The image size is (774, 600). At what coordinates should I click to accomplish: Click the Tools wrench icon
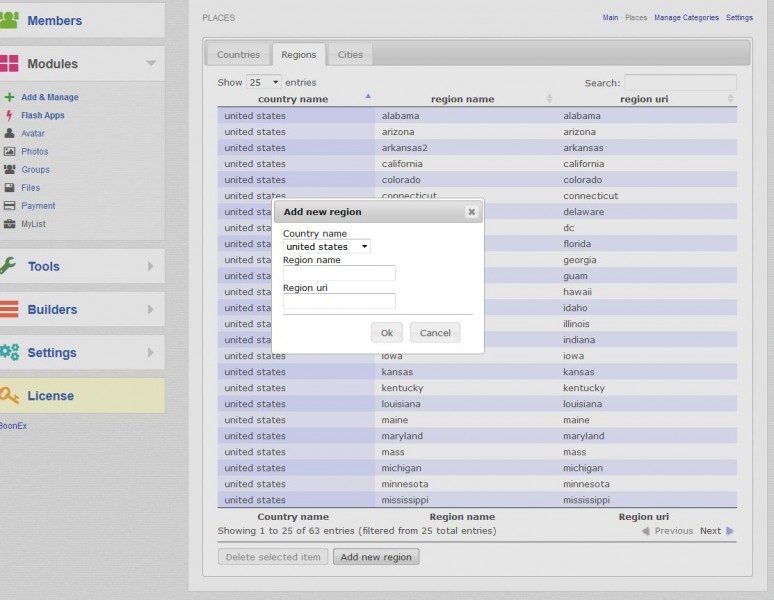[x=8, y=266]
